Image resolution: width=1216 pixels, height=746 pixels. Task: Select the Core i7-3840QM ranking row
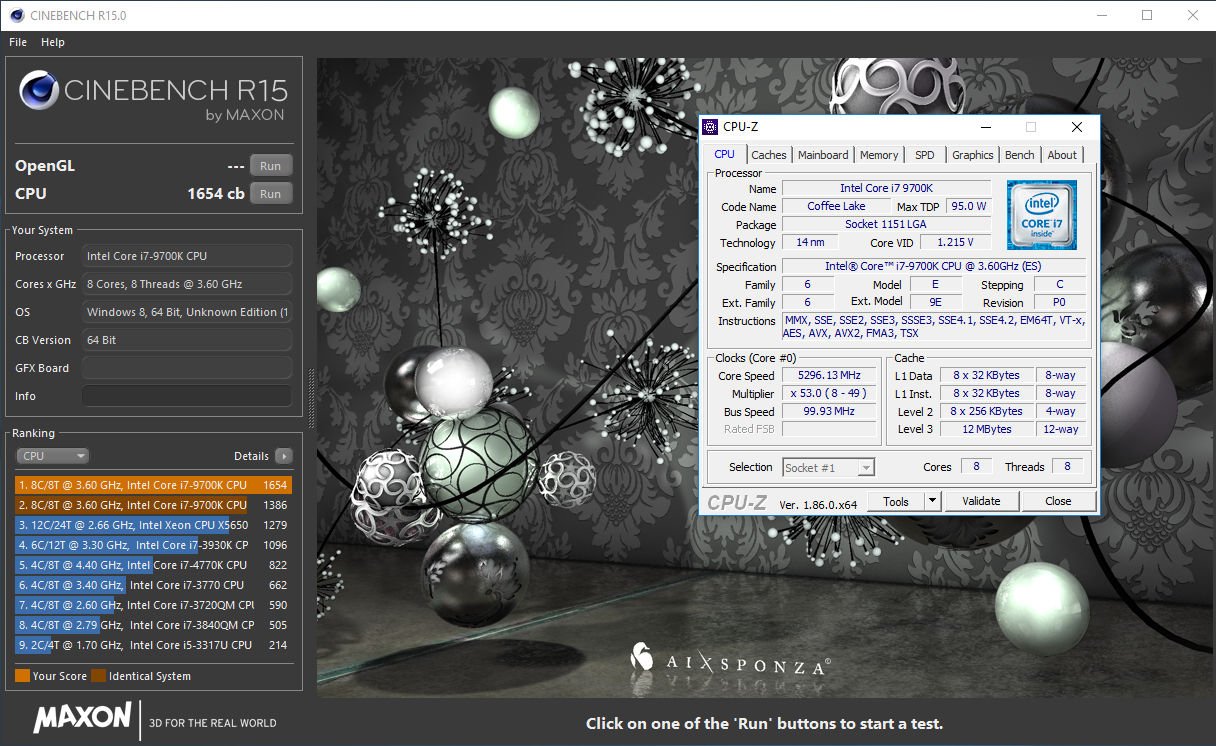153,625
